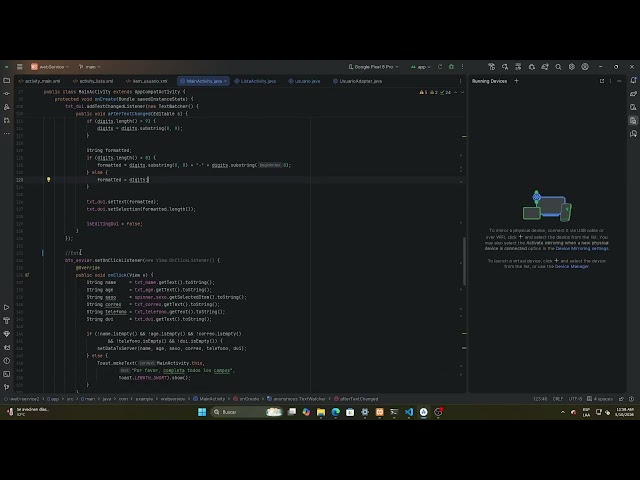Switch to UsuarioAdapter.java tab
The height and width of the screenshot is (480, 640).
click(x=358, y=81)
